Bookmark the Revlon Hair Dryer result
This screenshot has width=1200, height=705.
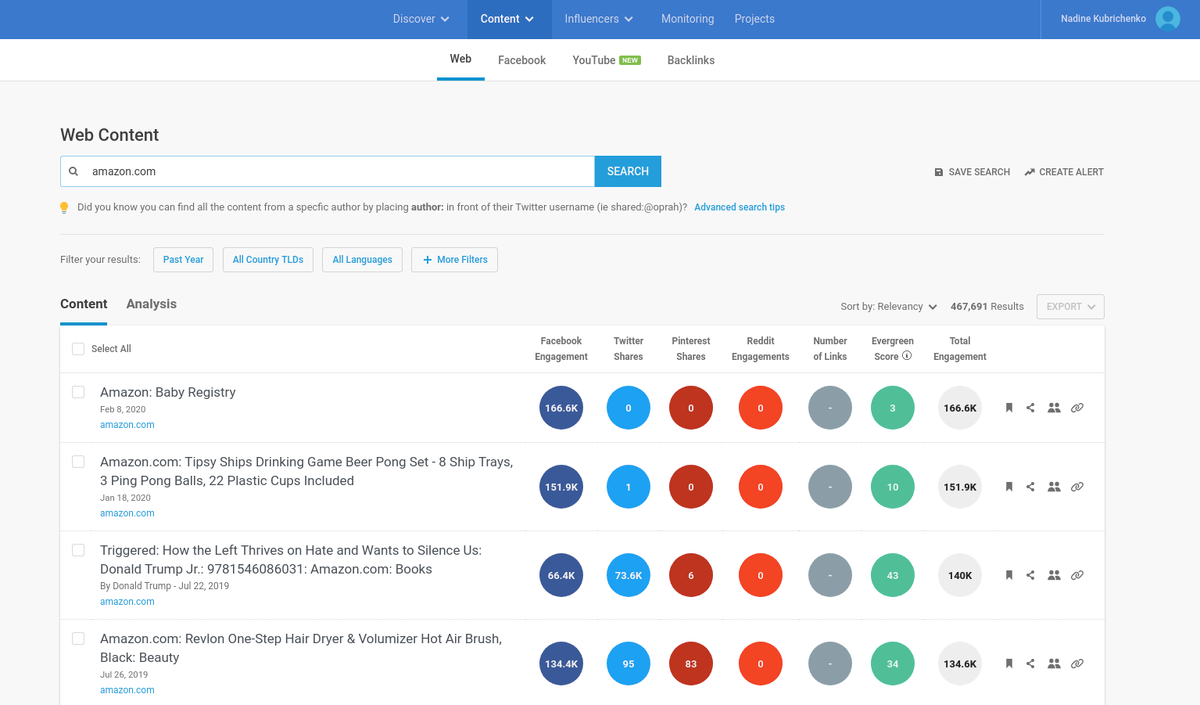coord(1009,663)
